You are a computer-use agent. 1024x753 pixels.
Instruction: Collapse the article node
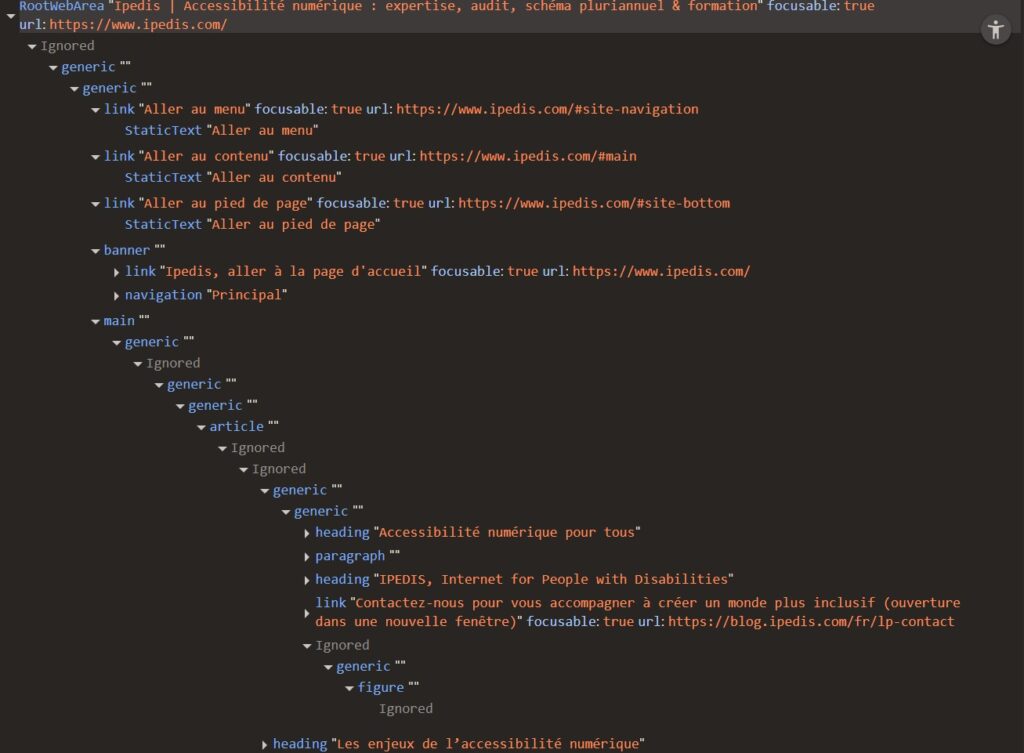click(201, 426)
